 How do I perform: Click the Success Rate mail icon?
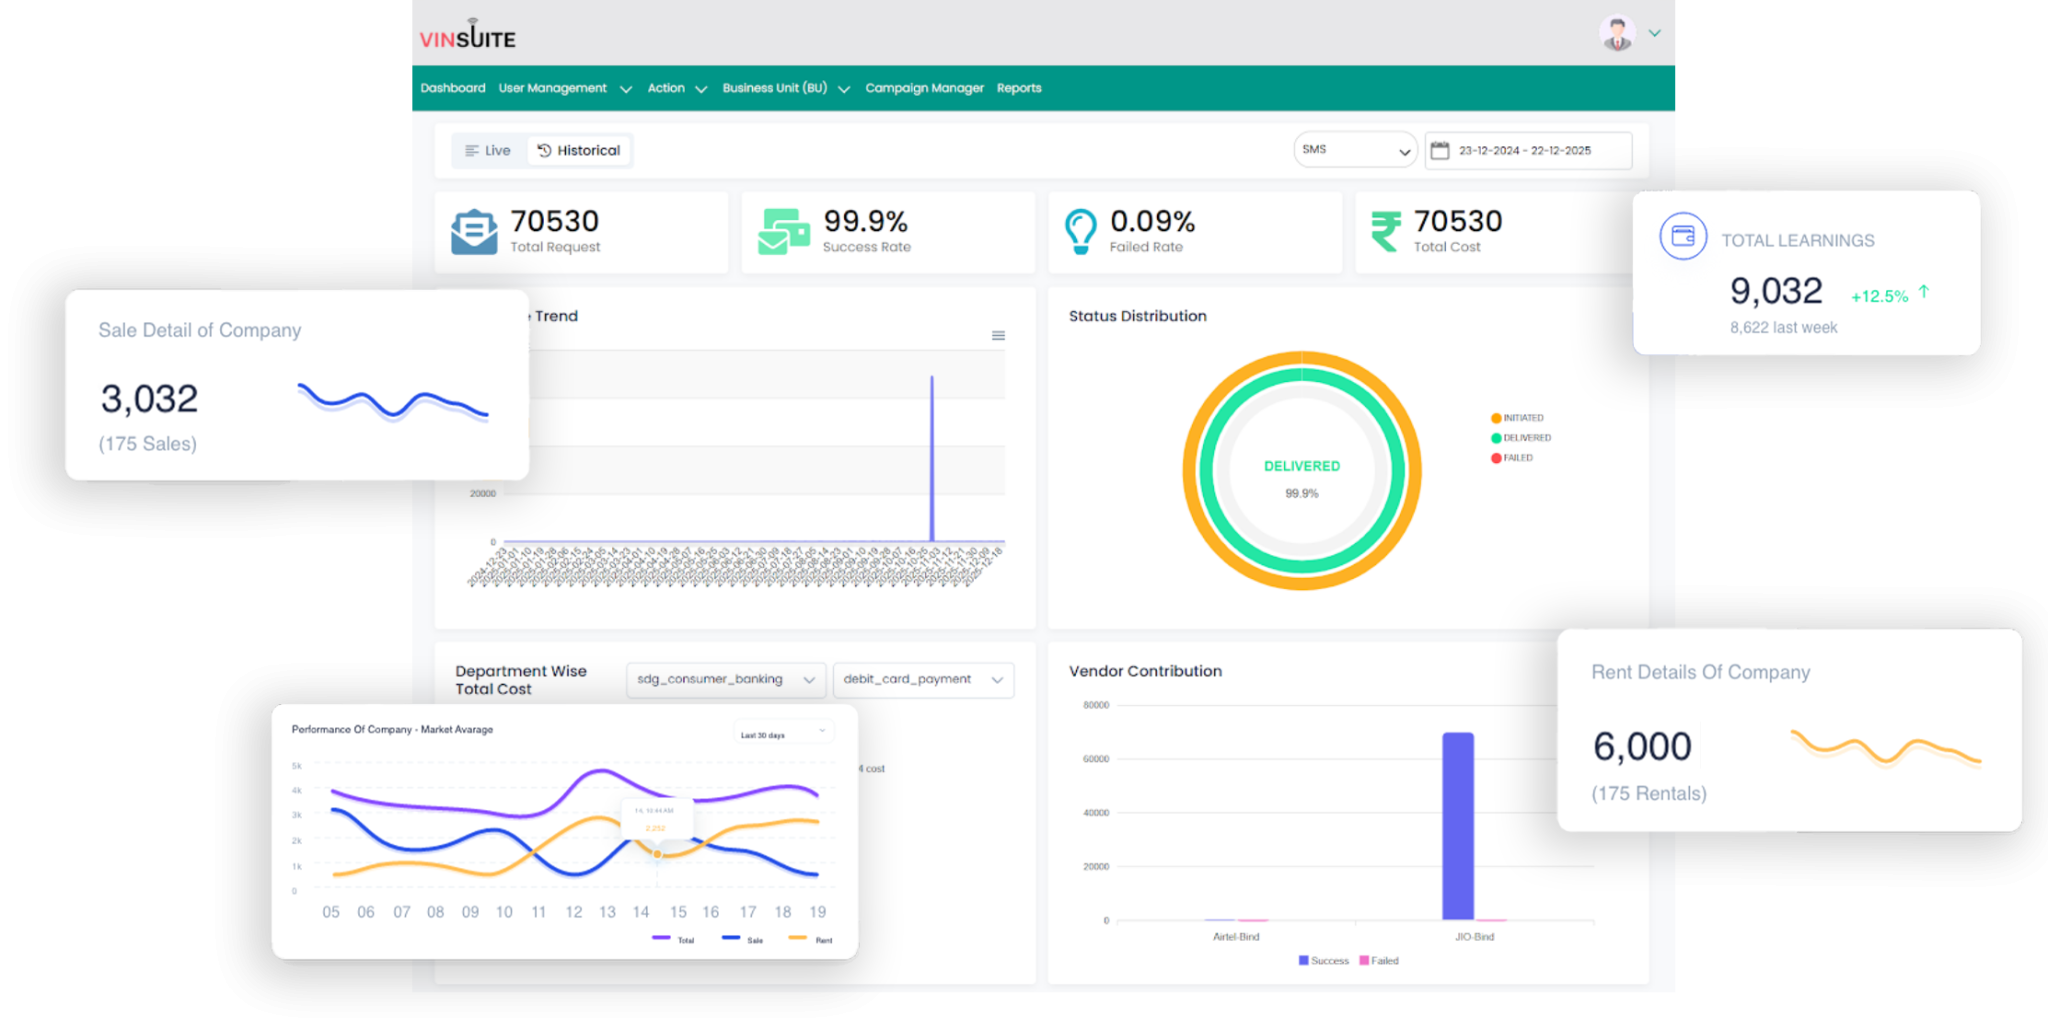point(783,232)
